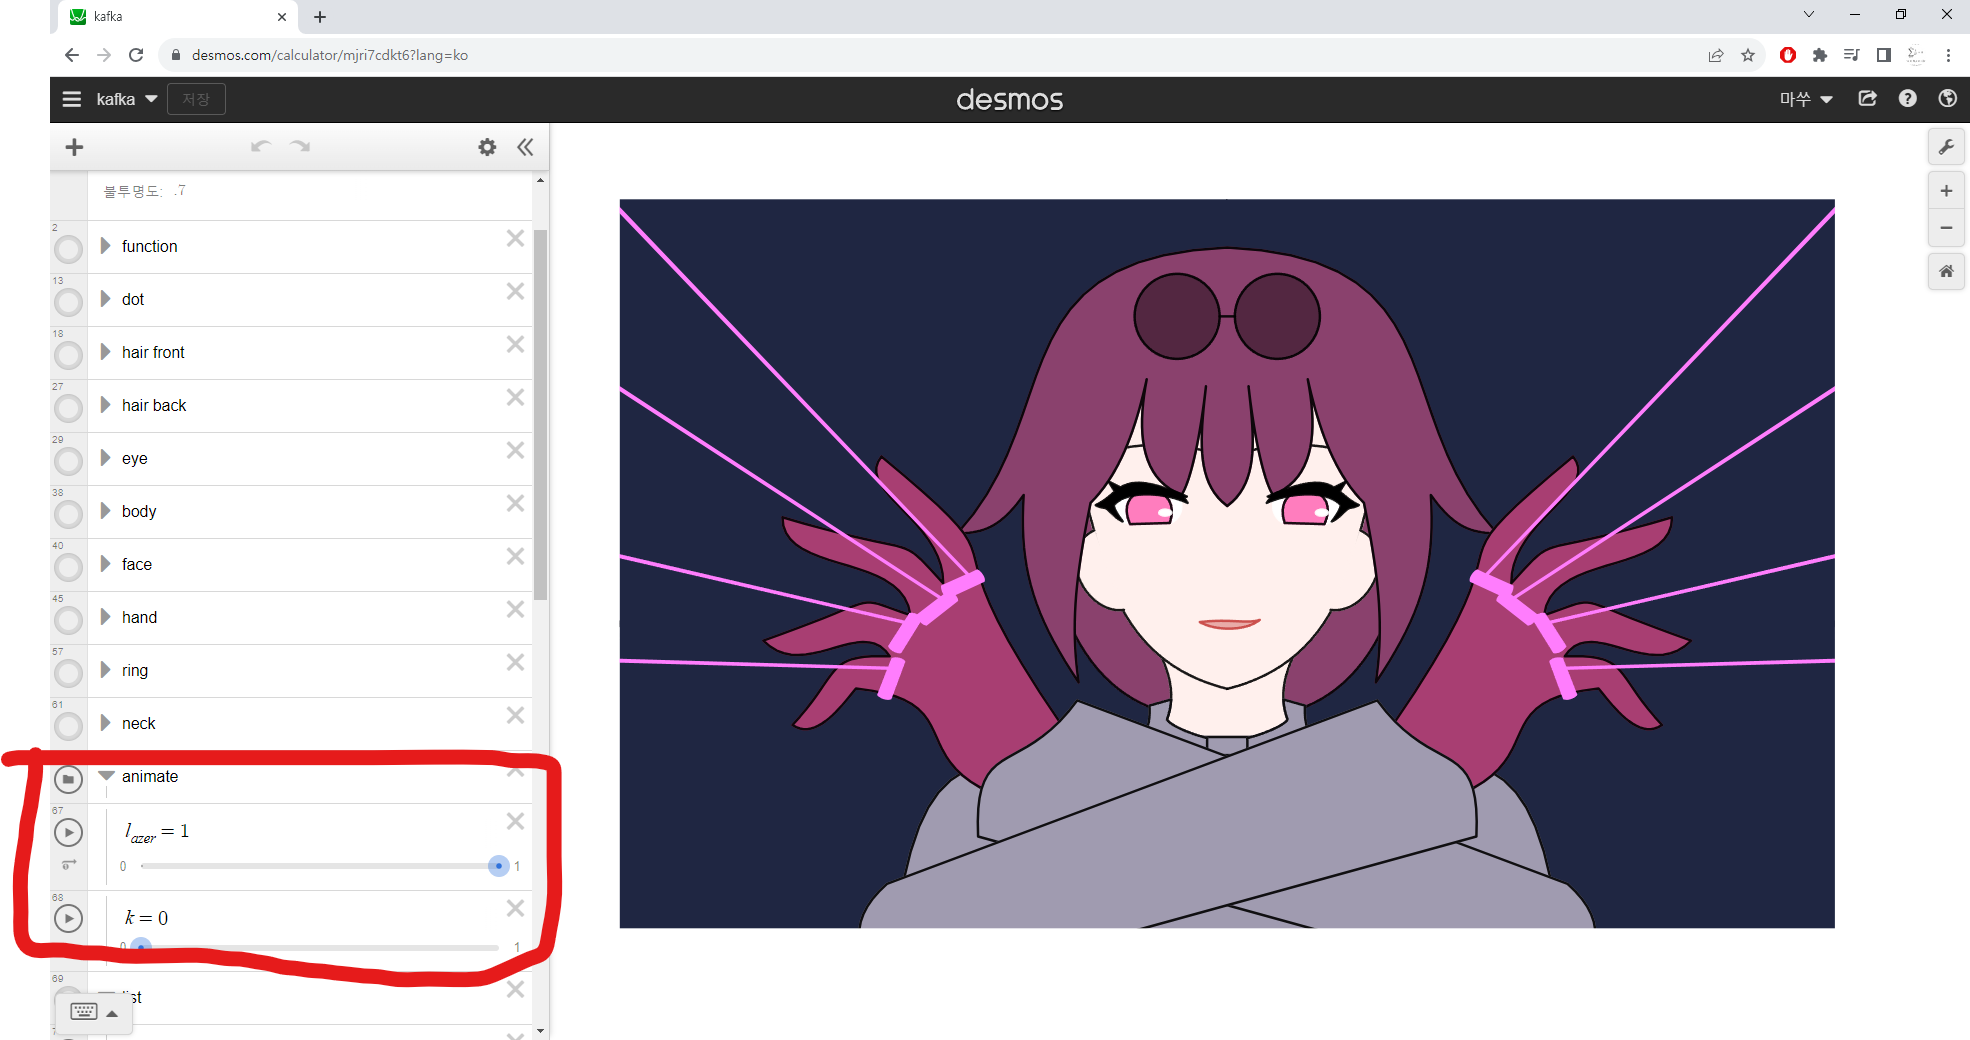Open the kafka graph title dropdown
Image resolution: width=1970 pixels, height=1040 pixels.
[127, 99]
